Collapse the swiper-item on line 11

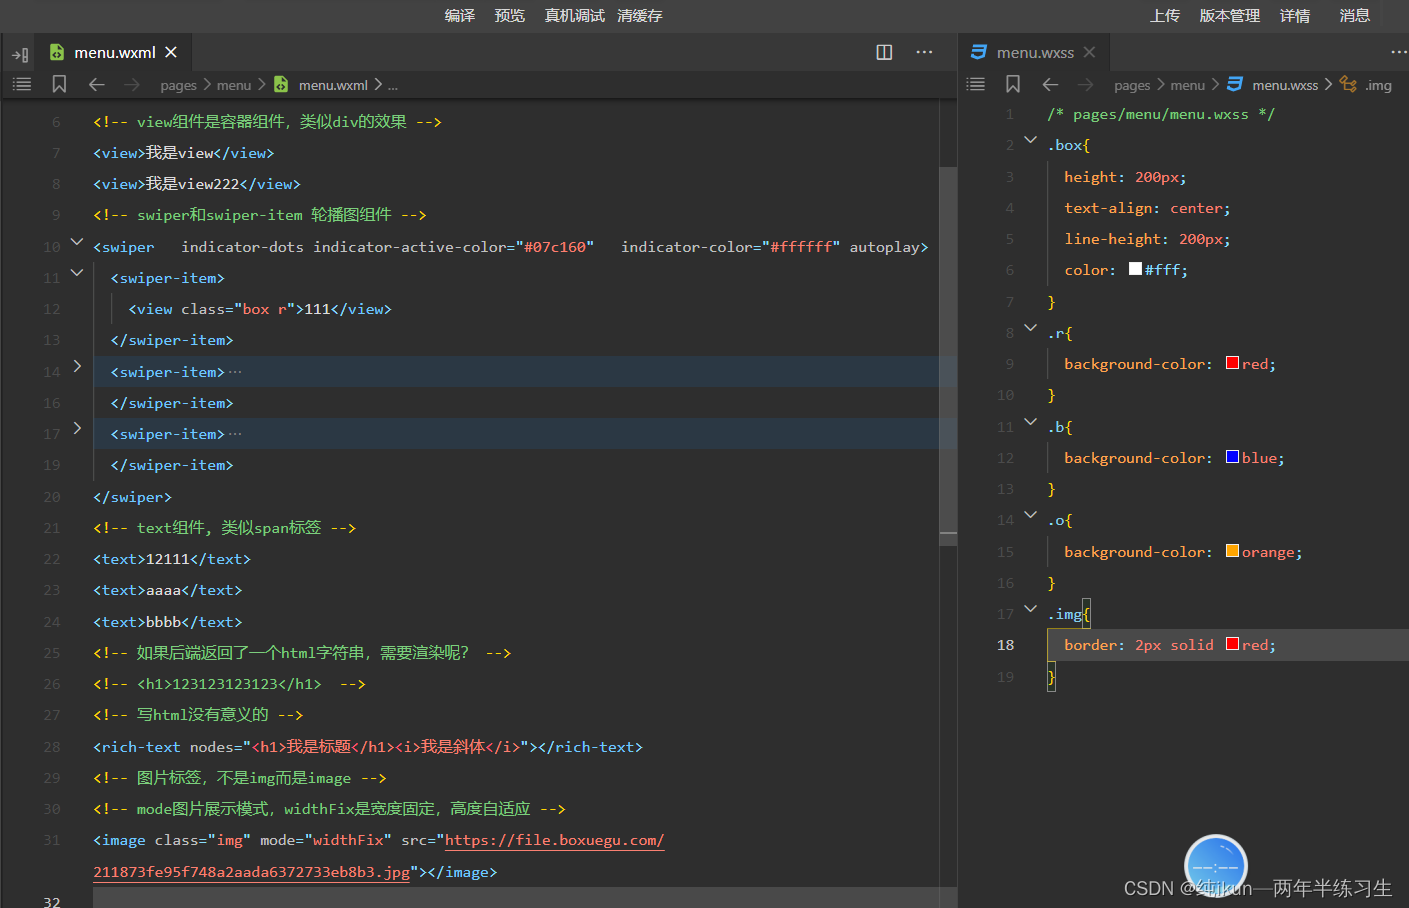pyautogui.click(x=77, y=272)
